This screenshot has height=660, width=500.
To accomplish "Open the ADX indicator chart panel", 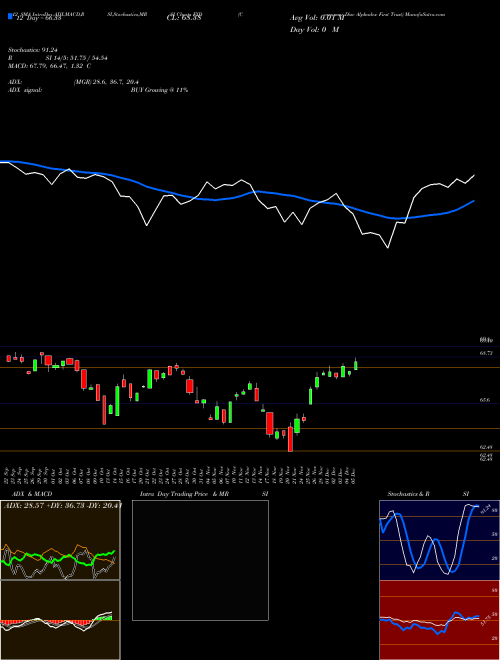I will 60,540.
